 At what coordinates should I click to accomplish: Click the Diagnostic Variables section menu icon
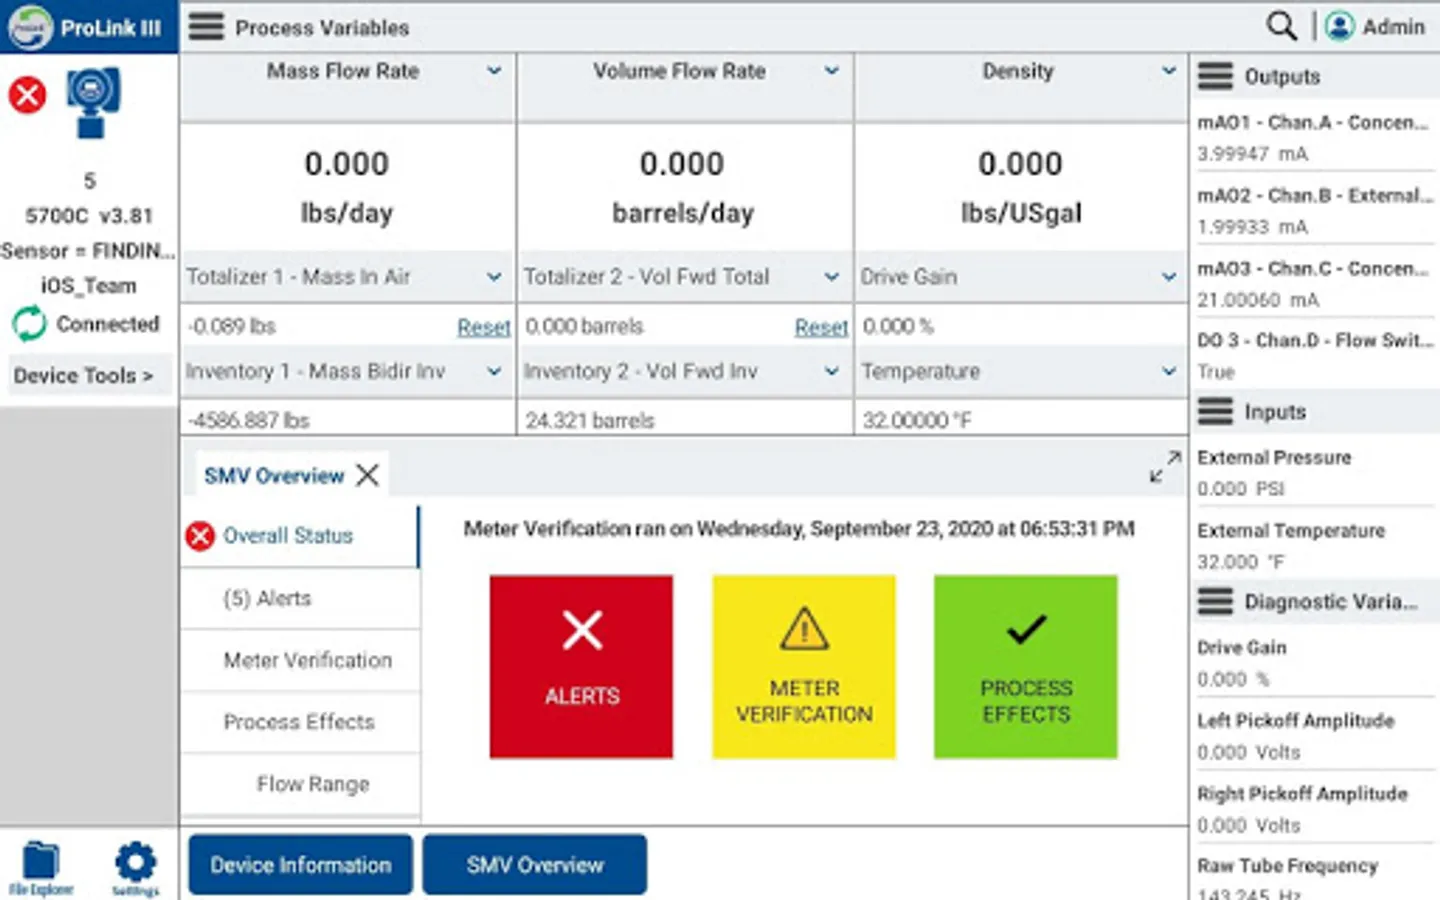coord(1215,601)
